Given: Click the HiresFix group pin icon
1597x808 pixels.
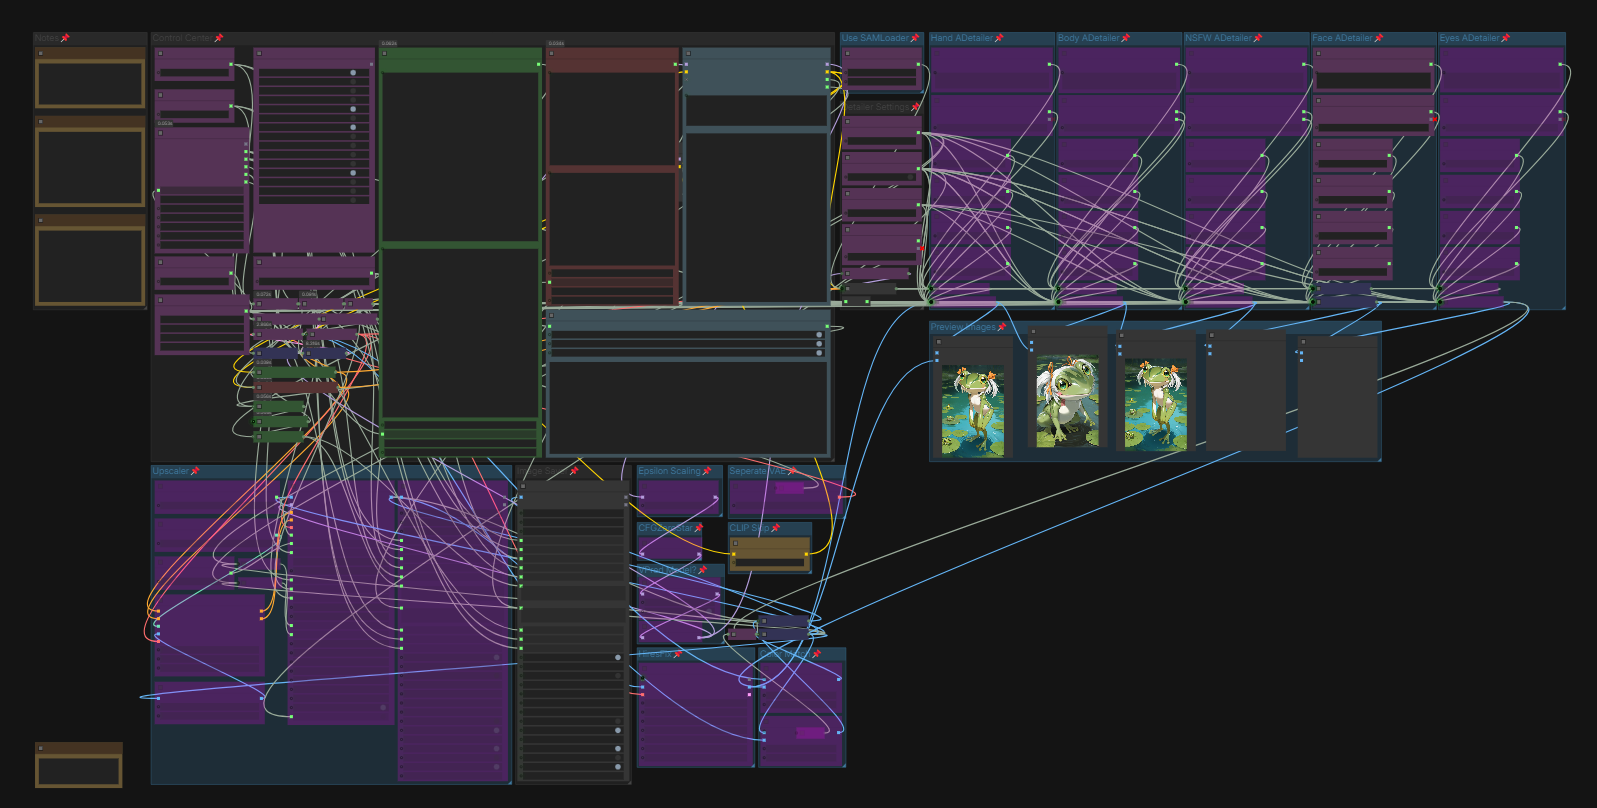Looking at the screenshot, I should pos(677,654).
